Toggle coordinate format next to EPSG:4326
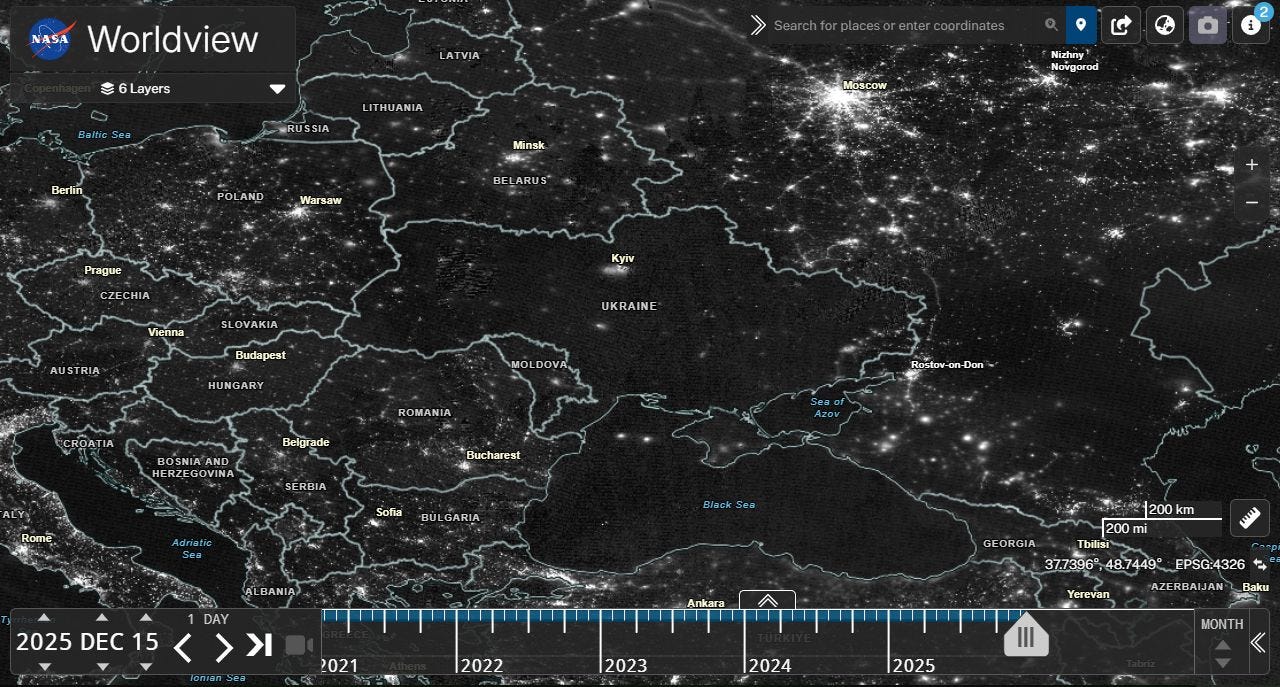Viewport: 1280px width, 687px height. [x=1258, y=565]
